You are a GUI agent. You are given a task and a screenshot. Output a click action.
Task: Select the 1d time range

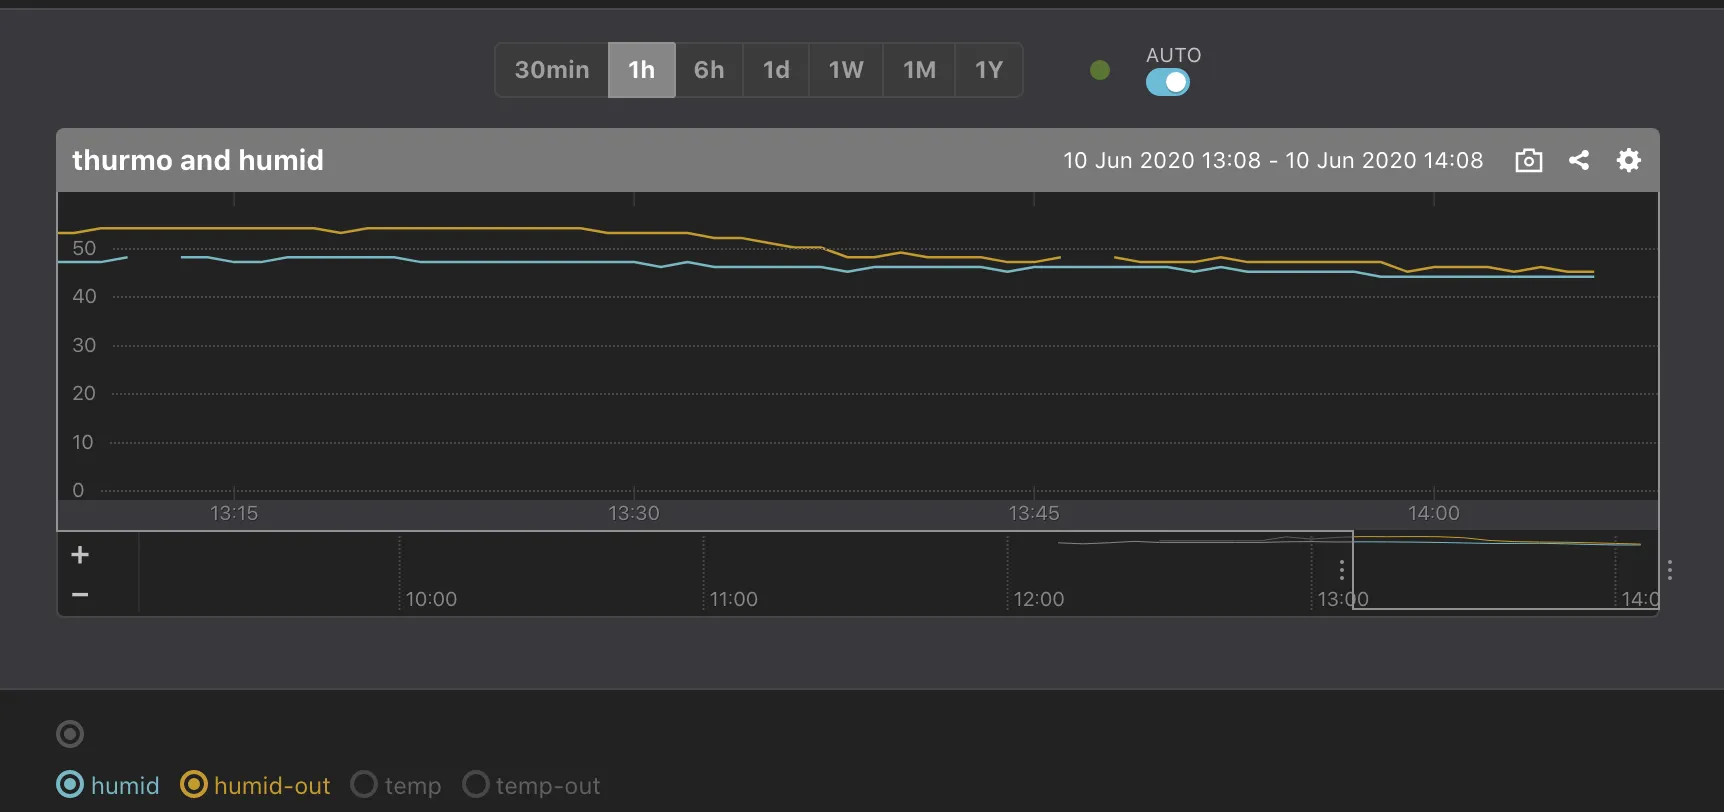click(x=776, y=70)
